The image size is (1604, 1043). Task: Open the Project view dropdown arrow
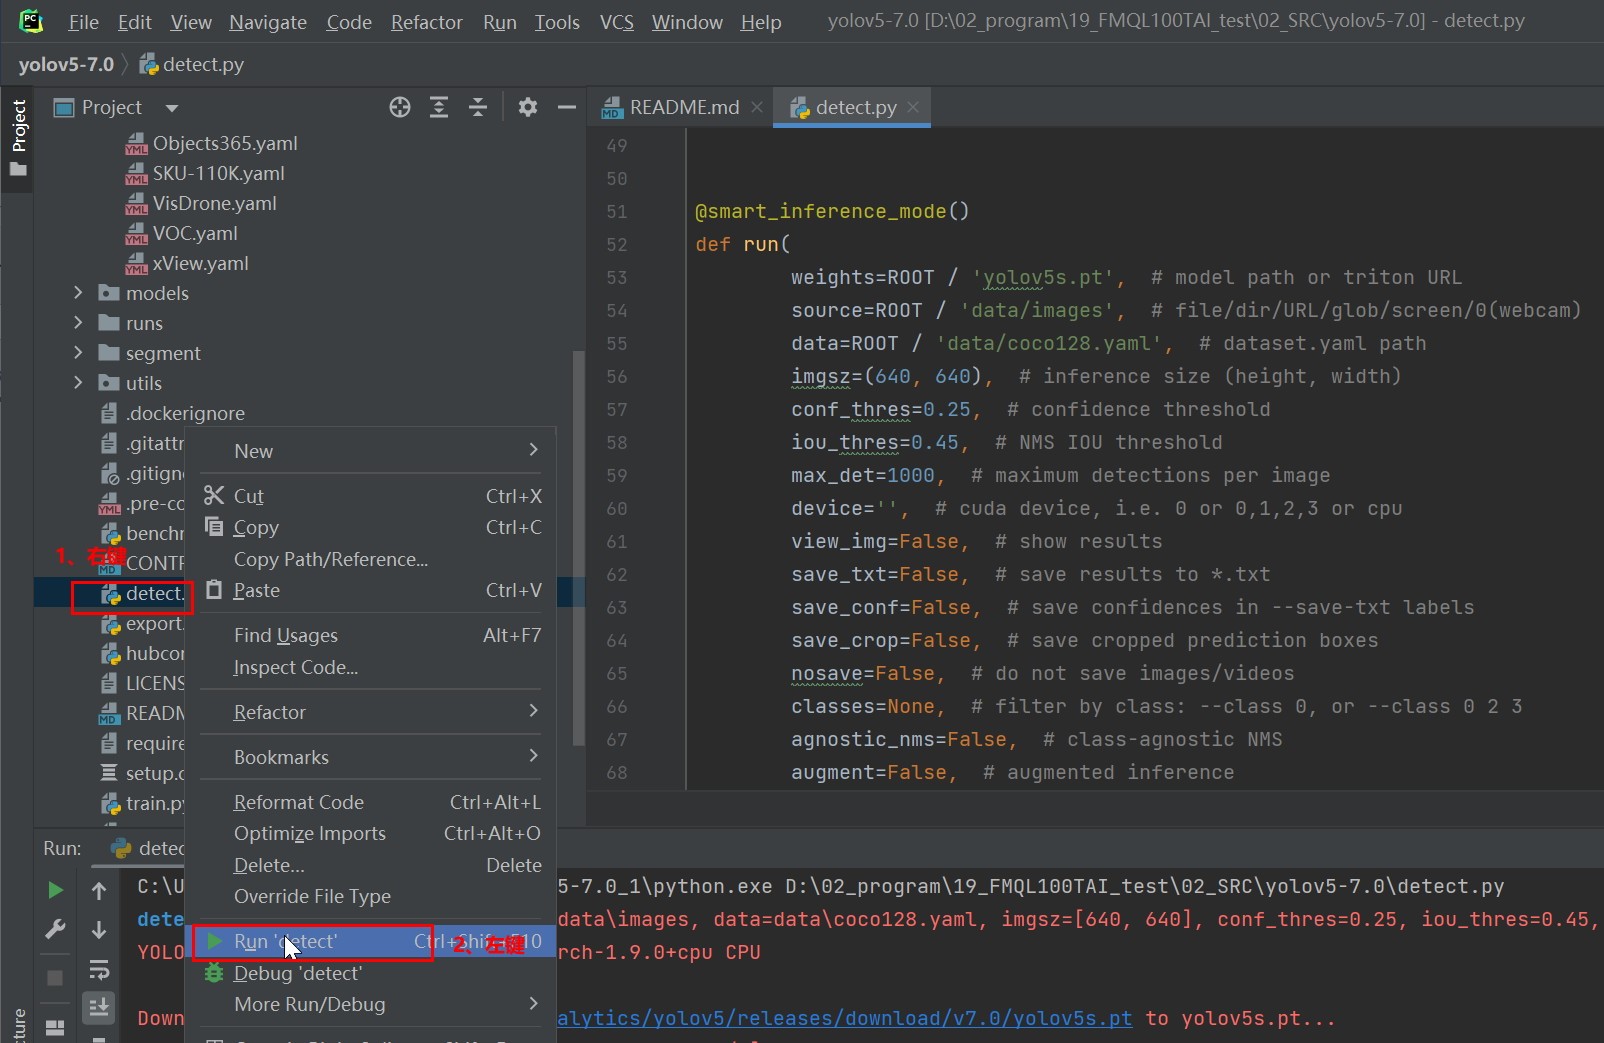click(172, 108)
